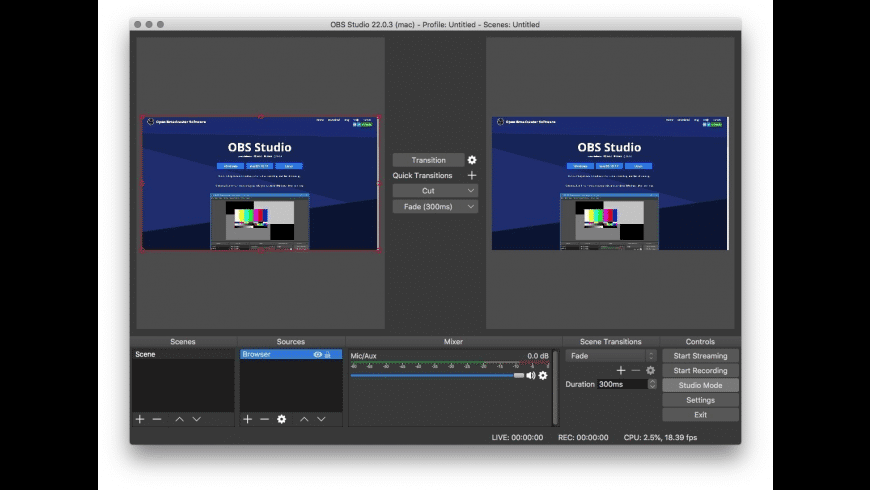Open source properties gear in Sources panel
The width and height of the screenshot is (870, 490).
click(x=282, y=419)
